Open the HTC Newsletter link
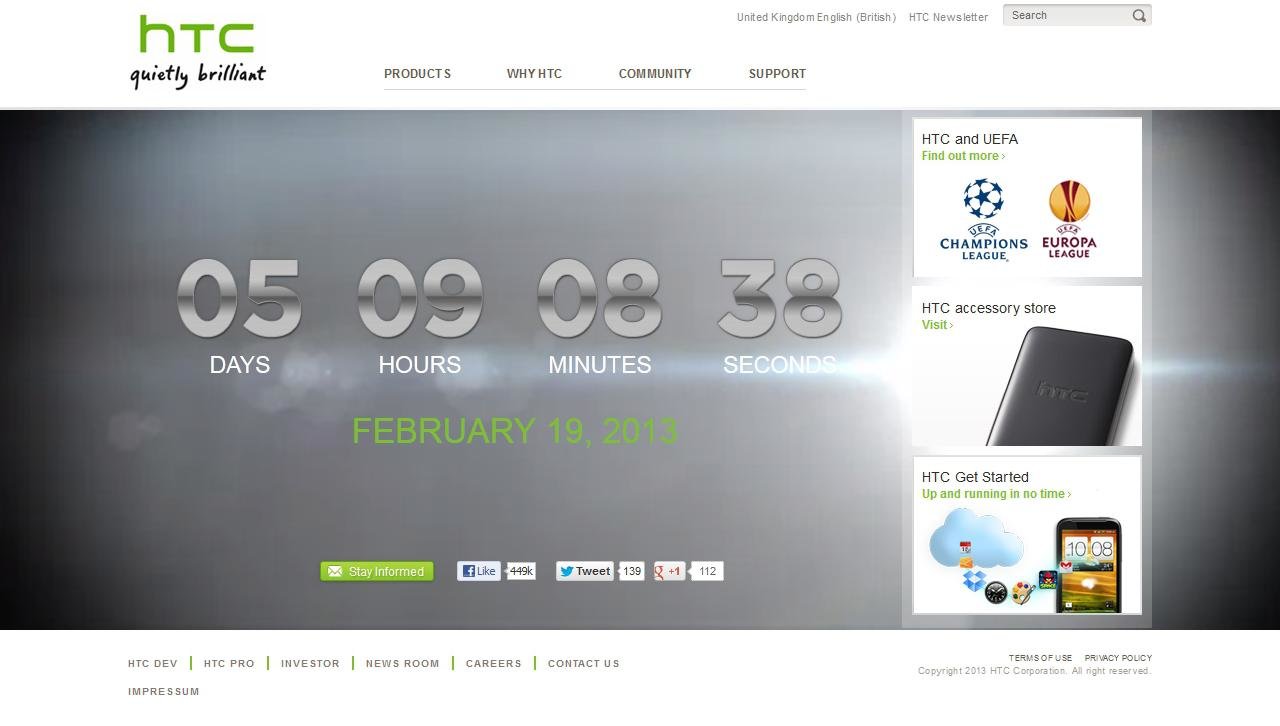Image resolution: width=1280 pixels, height=726 pixels. [x=948, y=17]
